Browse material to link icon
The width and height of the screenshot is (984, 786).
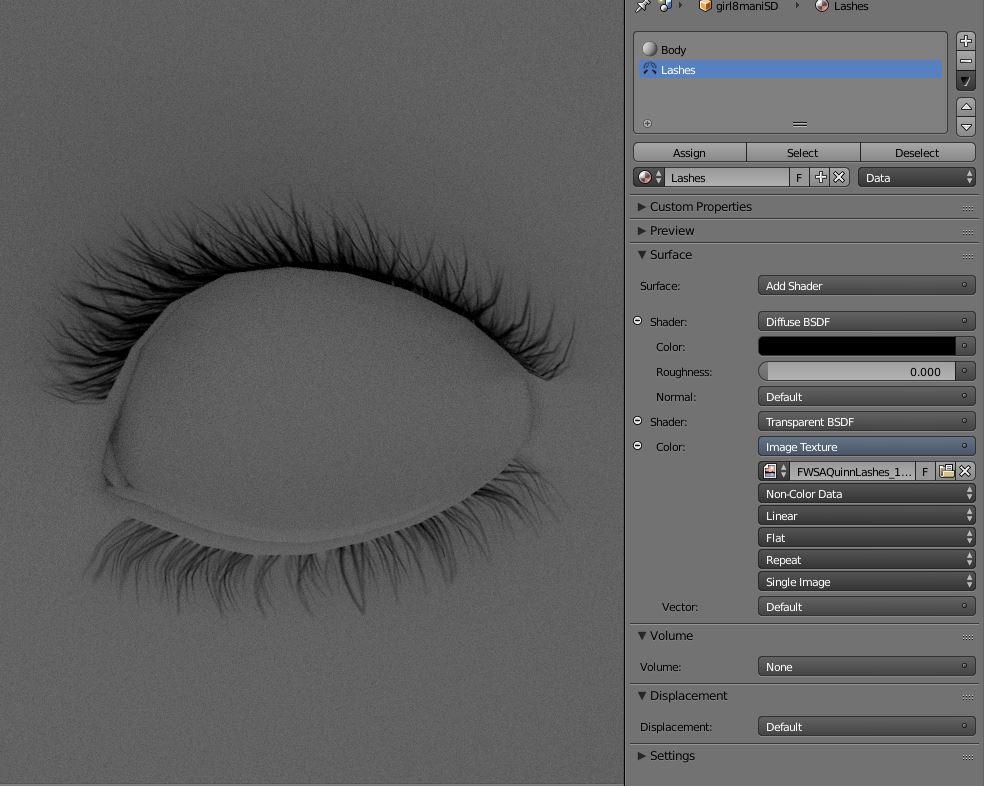tap(650, 178)
